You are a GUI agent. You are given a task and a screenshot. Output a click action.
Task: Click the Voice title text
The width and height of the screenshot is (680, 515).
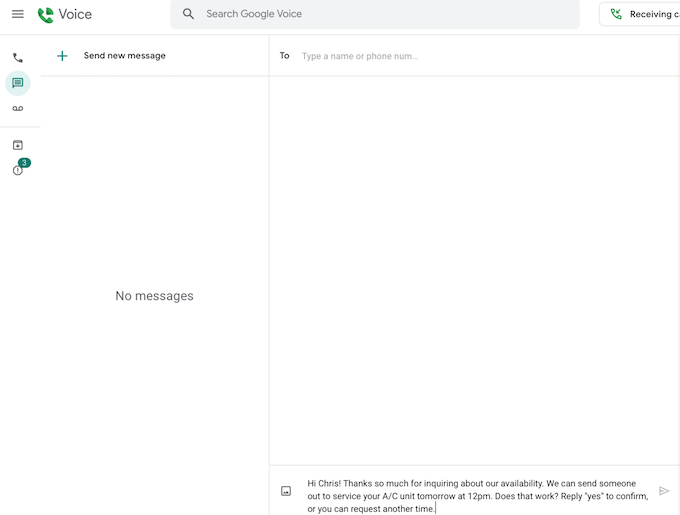coord(75,15)
